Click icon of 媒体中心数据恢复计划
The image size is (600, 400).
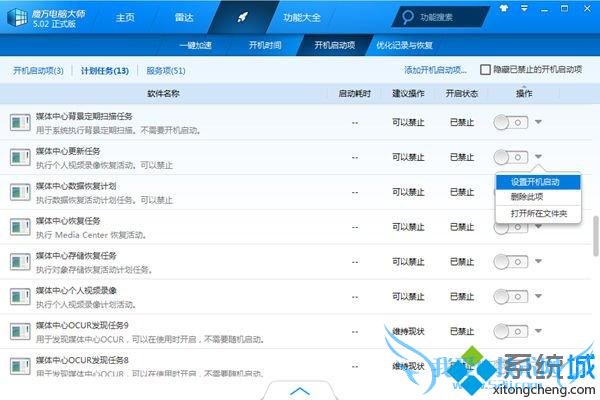tap(20, 192)
